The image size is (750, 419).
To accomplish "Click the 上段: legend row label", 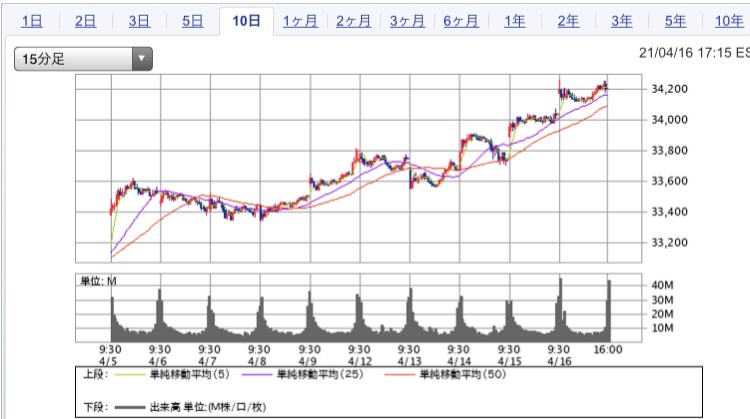I will (96, 375).
